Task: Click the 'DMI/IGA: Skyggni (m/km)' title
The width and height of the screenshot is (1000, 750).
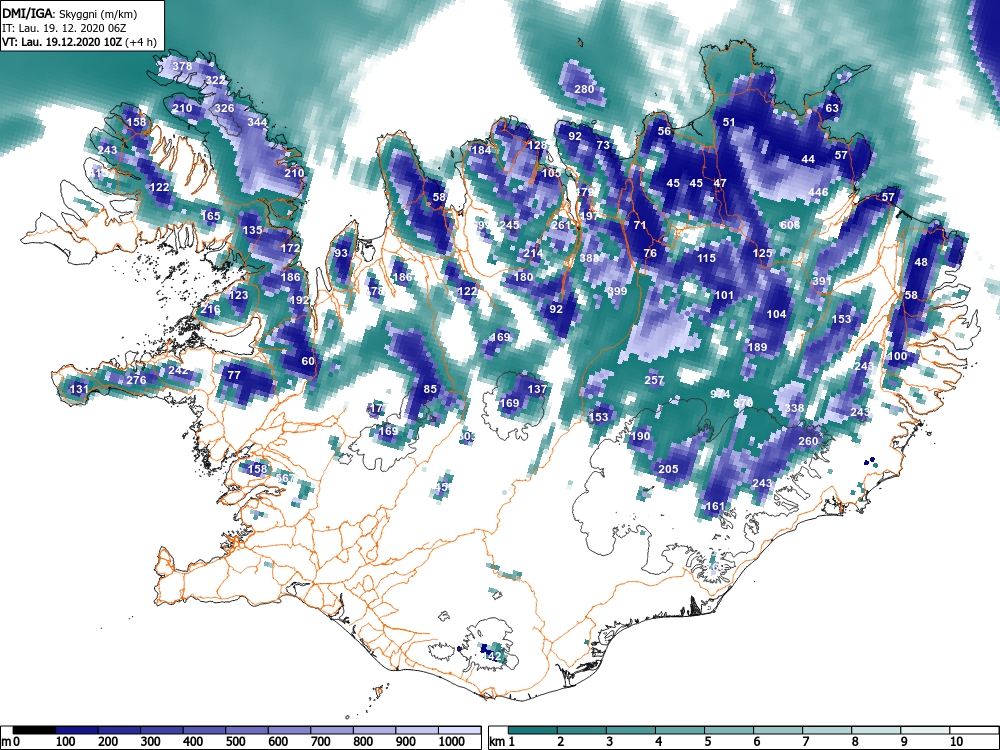Action: coord(69,13)
